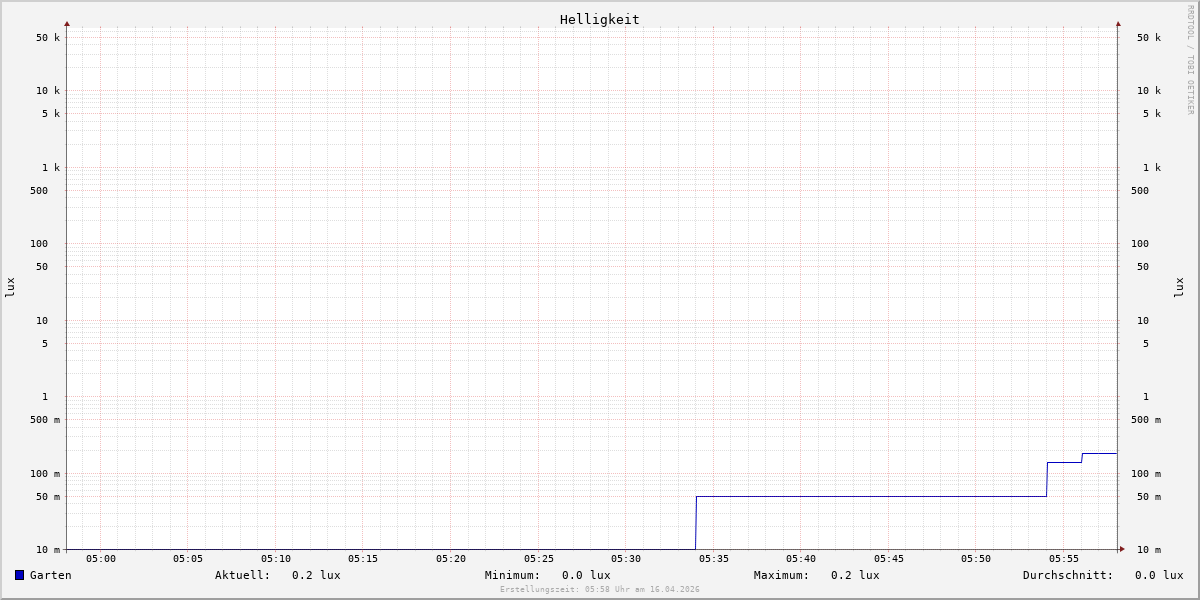
Task: Select the 'Durchschnitt:' label
Action: [1068, 575]
